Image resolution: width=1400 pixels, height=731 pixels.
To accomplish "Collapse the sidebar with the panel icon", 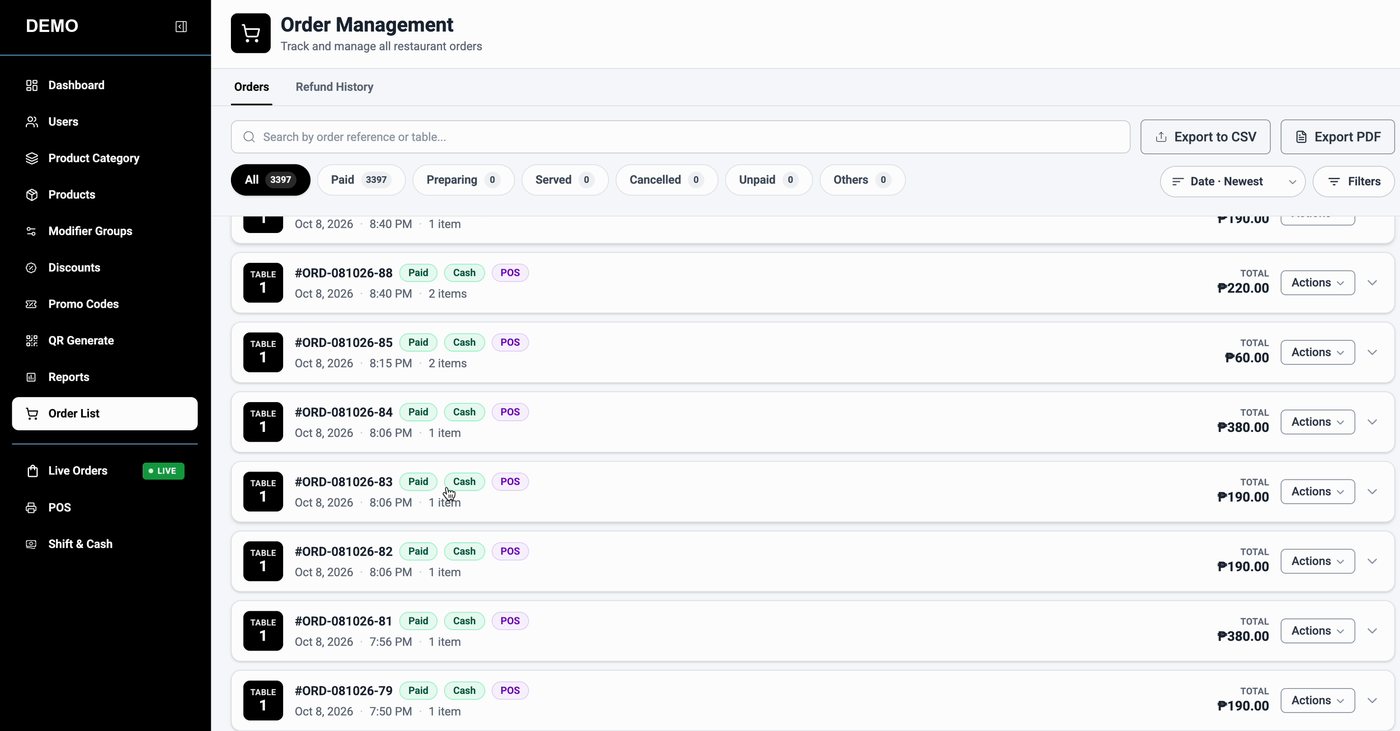I will coord(181,27).
